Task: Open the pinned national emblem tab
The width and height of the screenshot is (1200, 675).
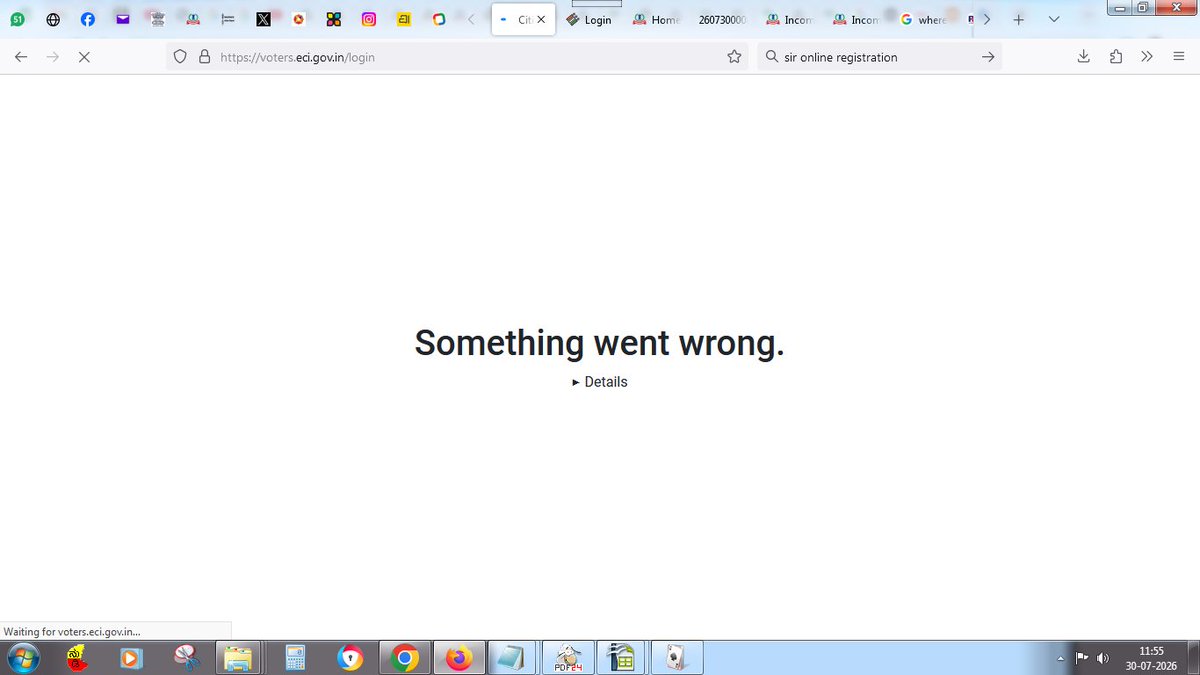Action: [x=158, y=19]
